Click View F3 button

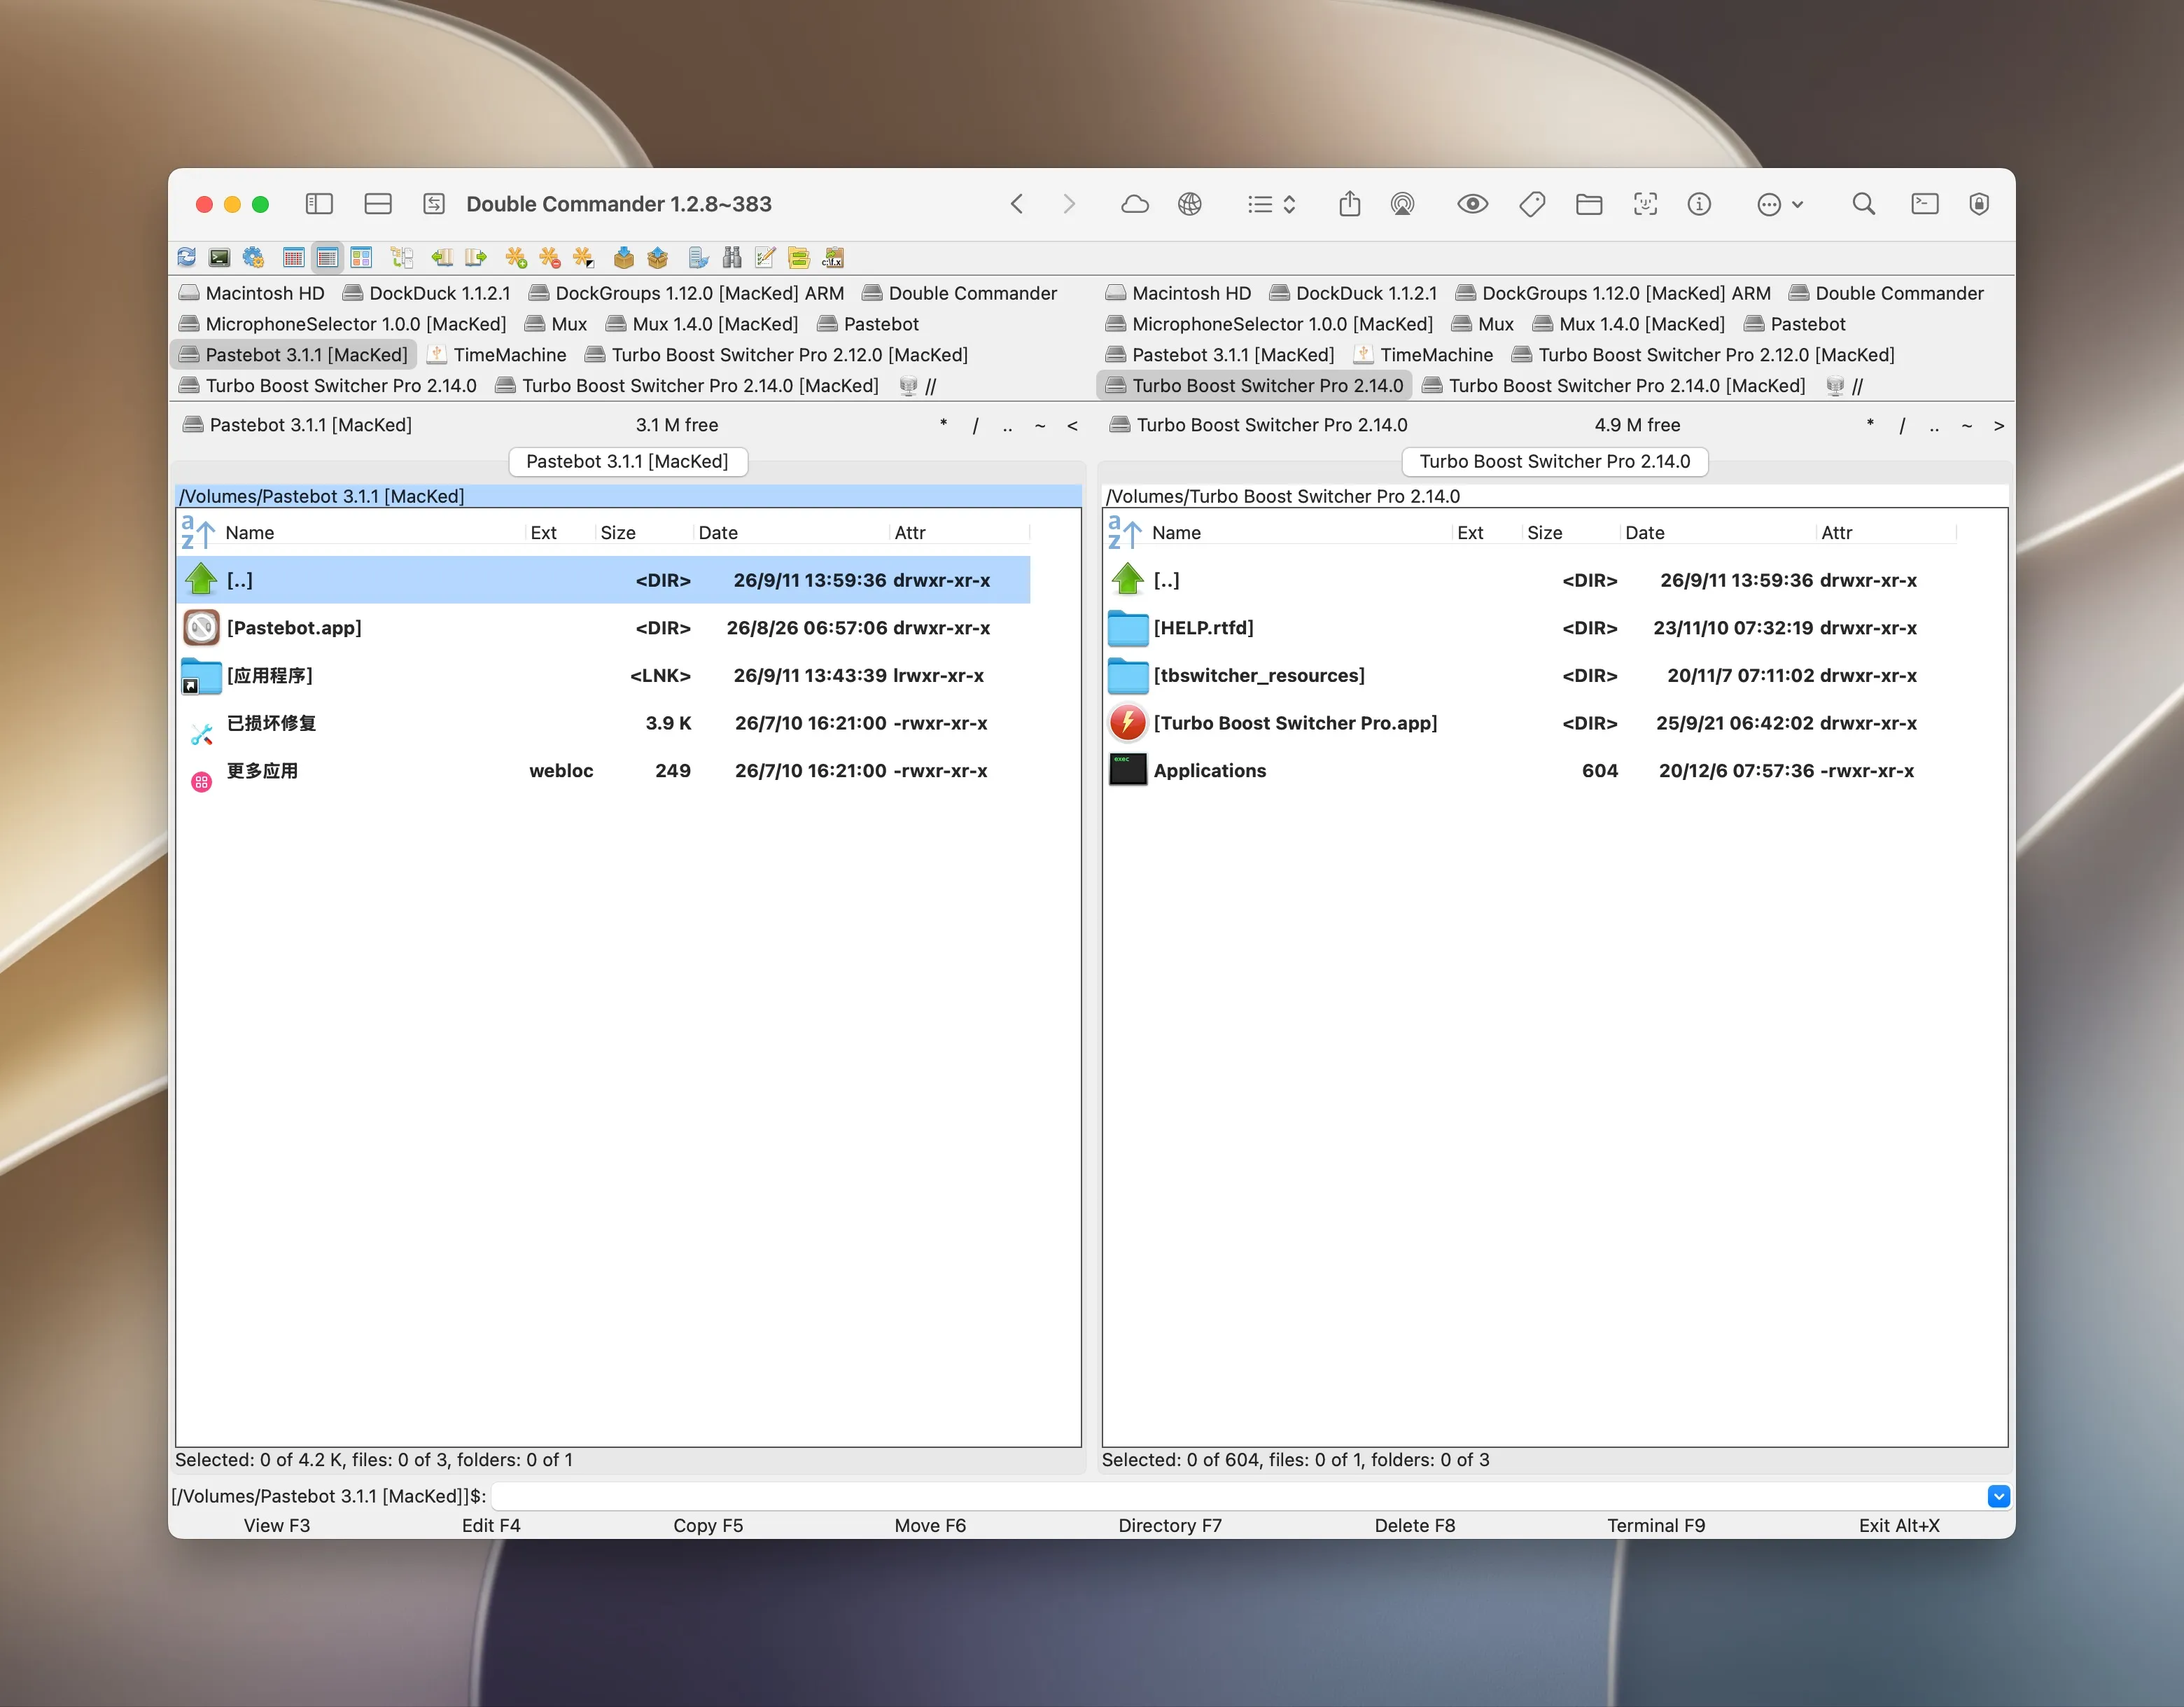tap(277, 1525)
